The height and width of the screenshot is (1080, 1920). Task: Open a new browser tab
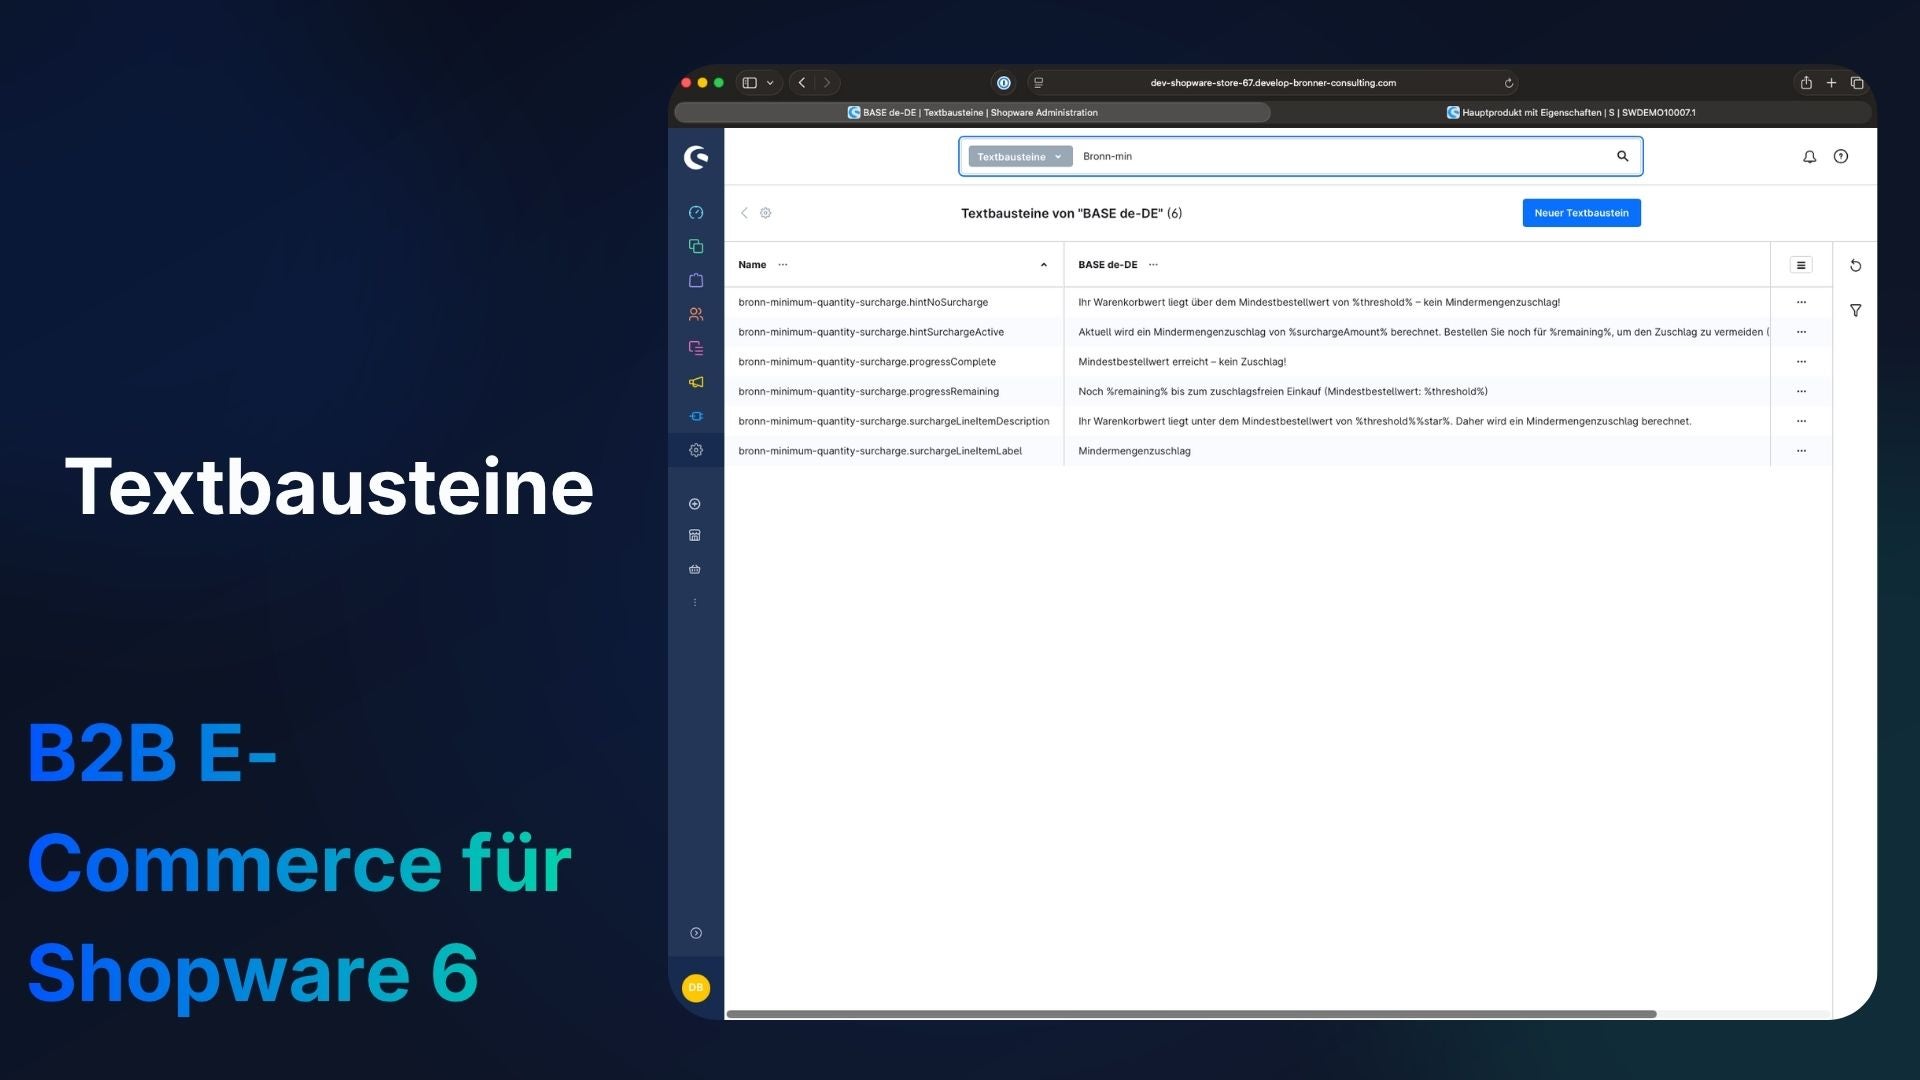click(1831, 83)
